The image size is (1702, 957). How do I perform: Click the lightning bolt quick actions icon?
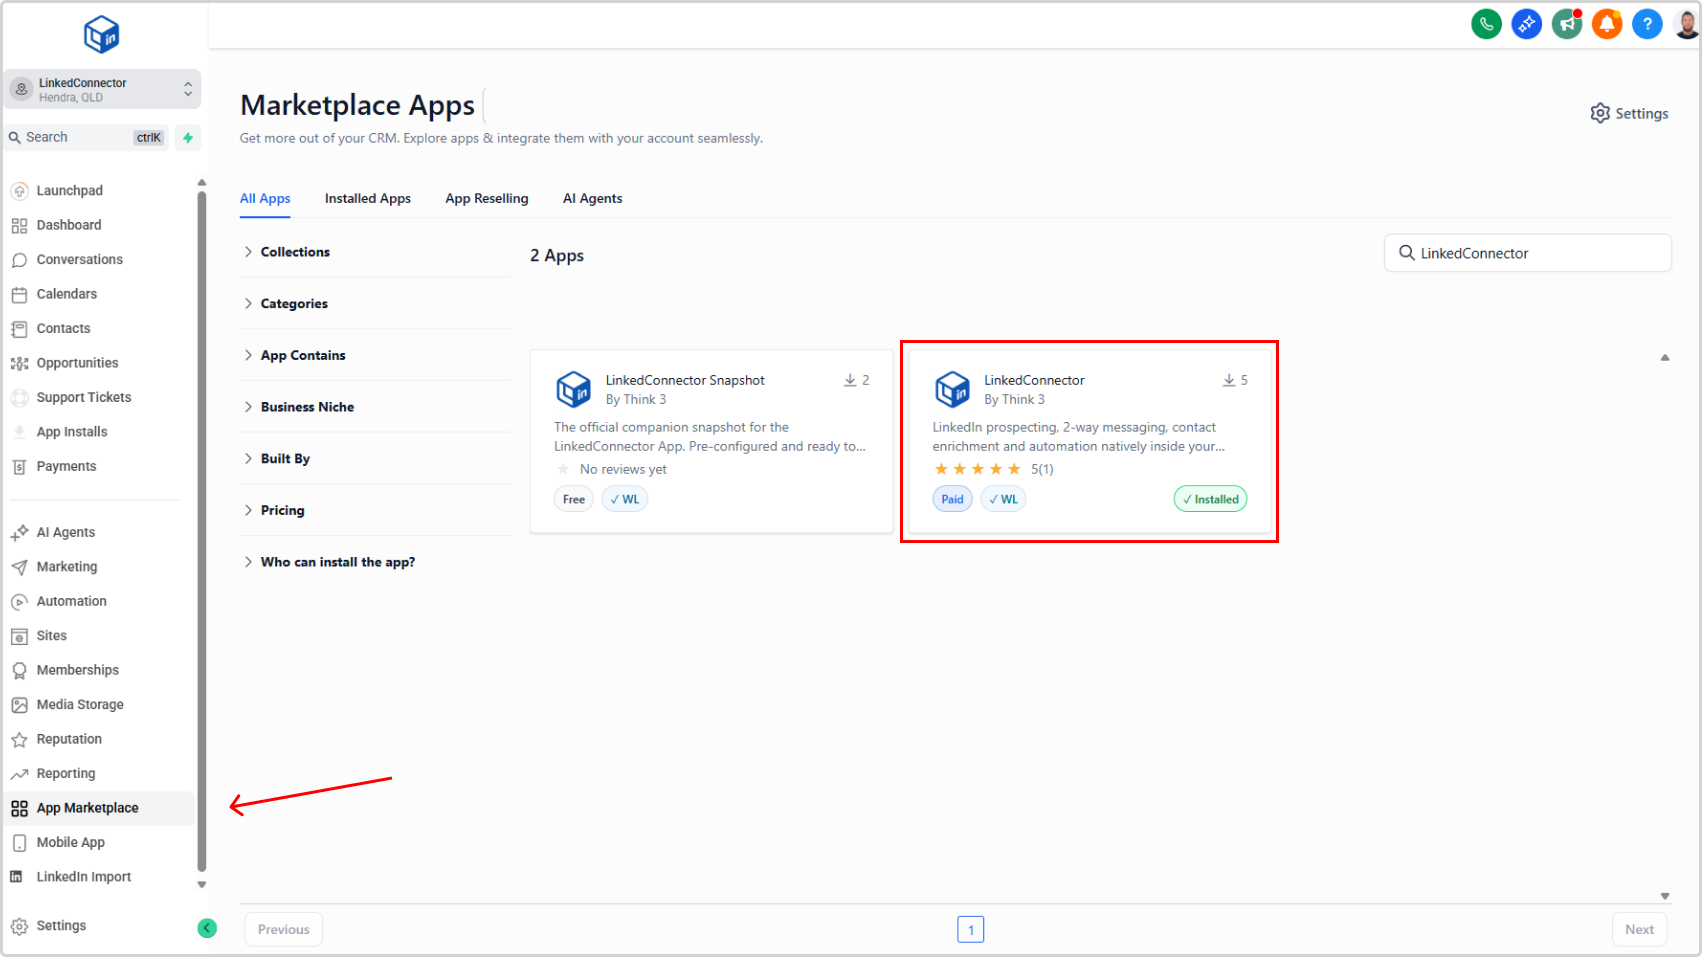point(187,138)
